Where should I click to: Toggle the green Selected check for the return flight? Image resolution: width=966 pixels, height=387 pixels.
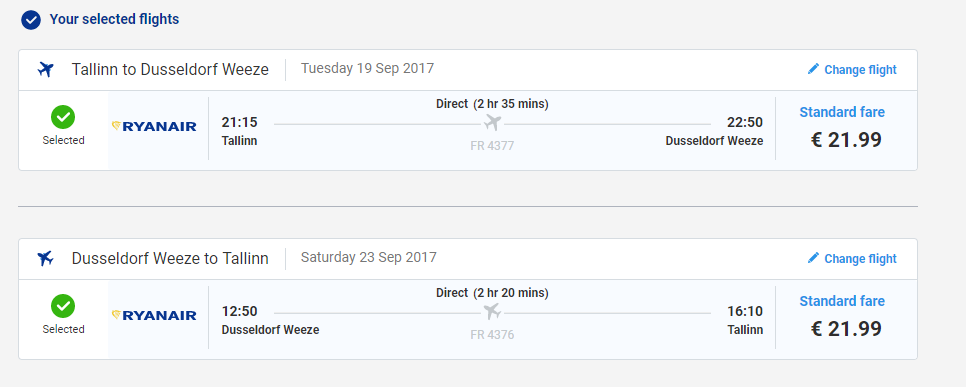[63, 306]
